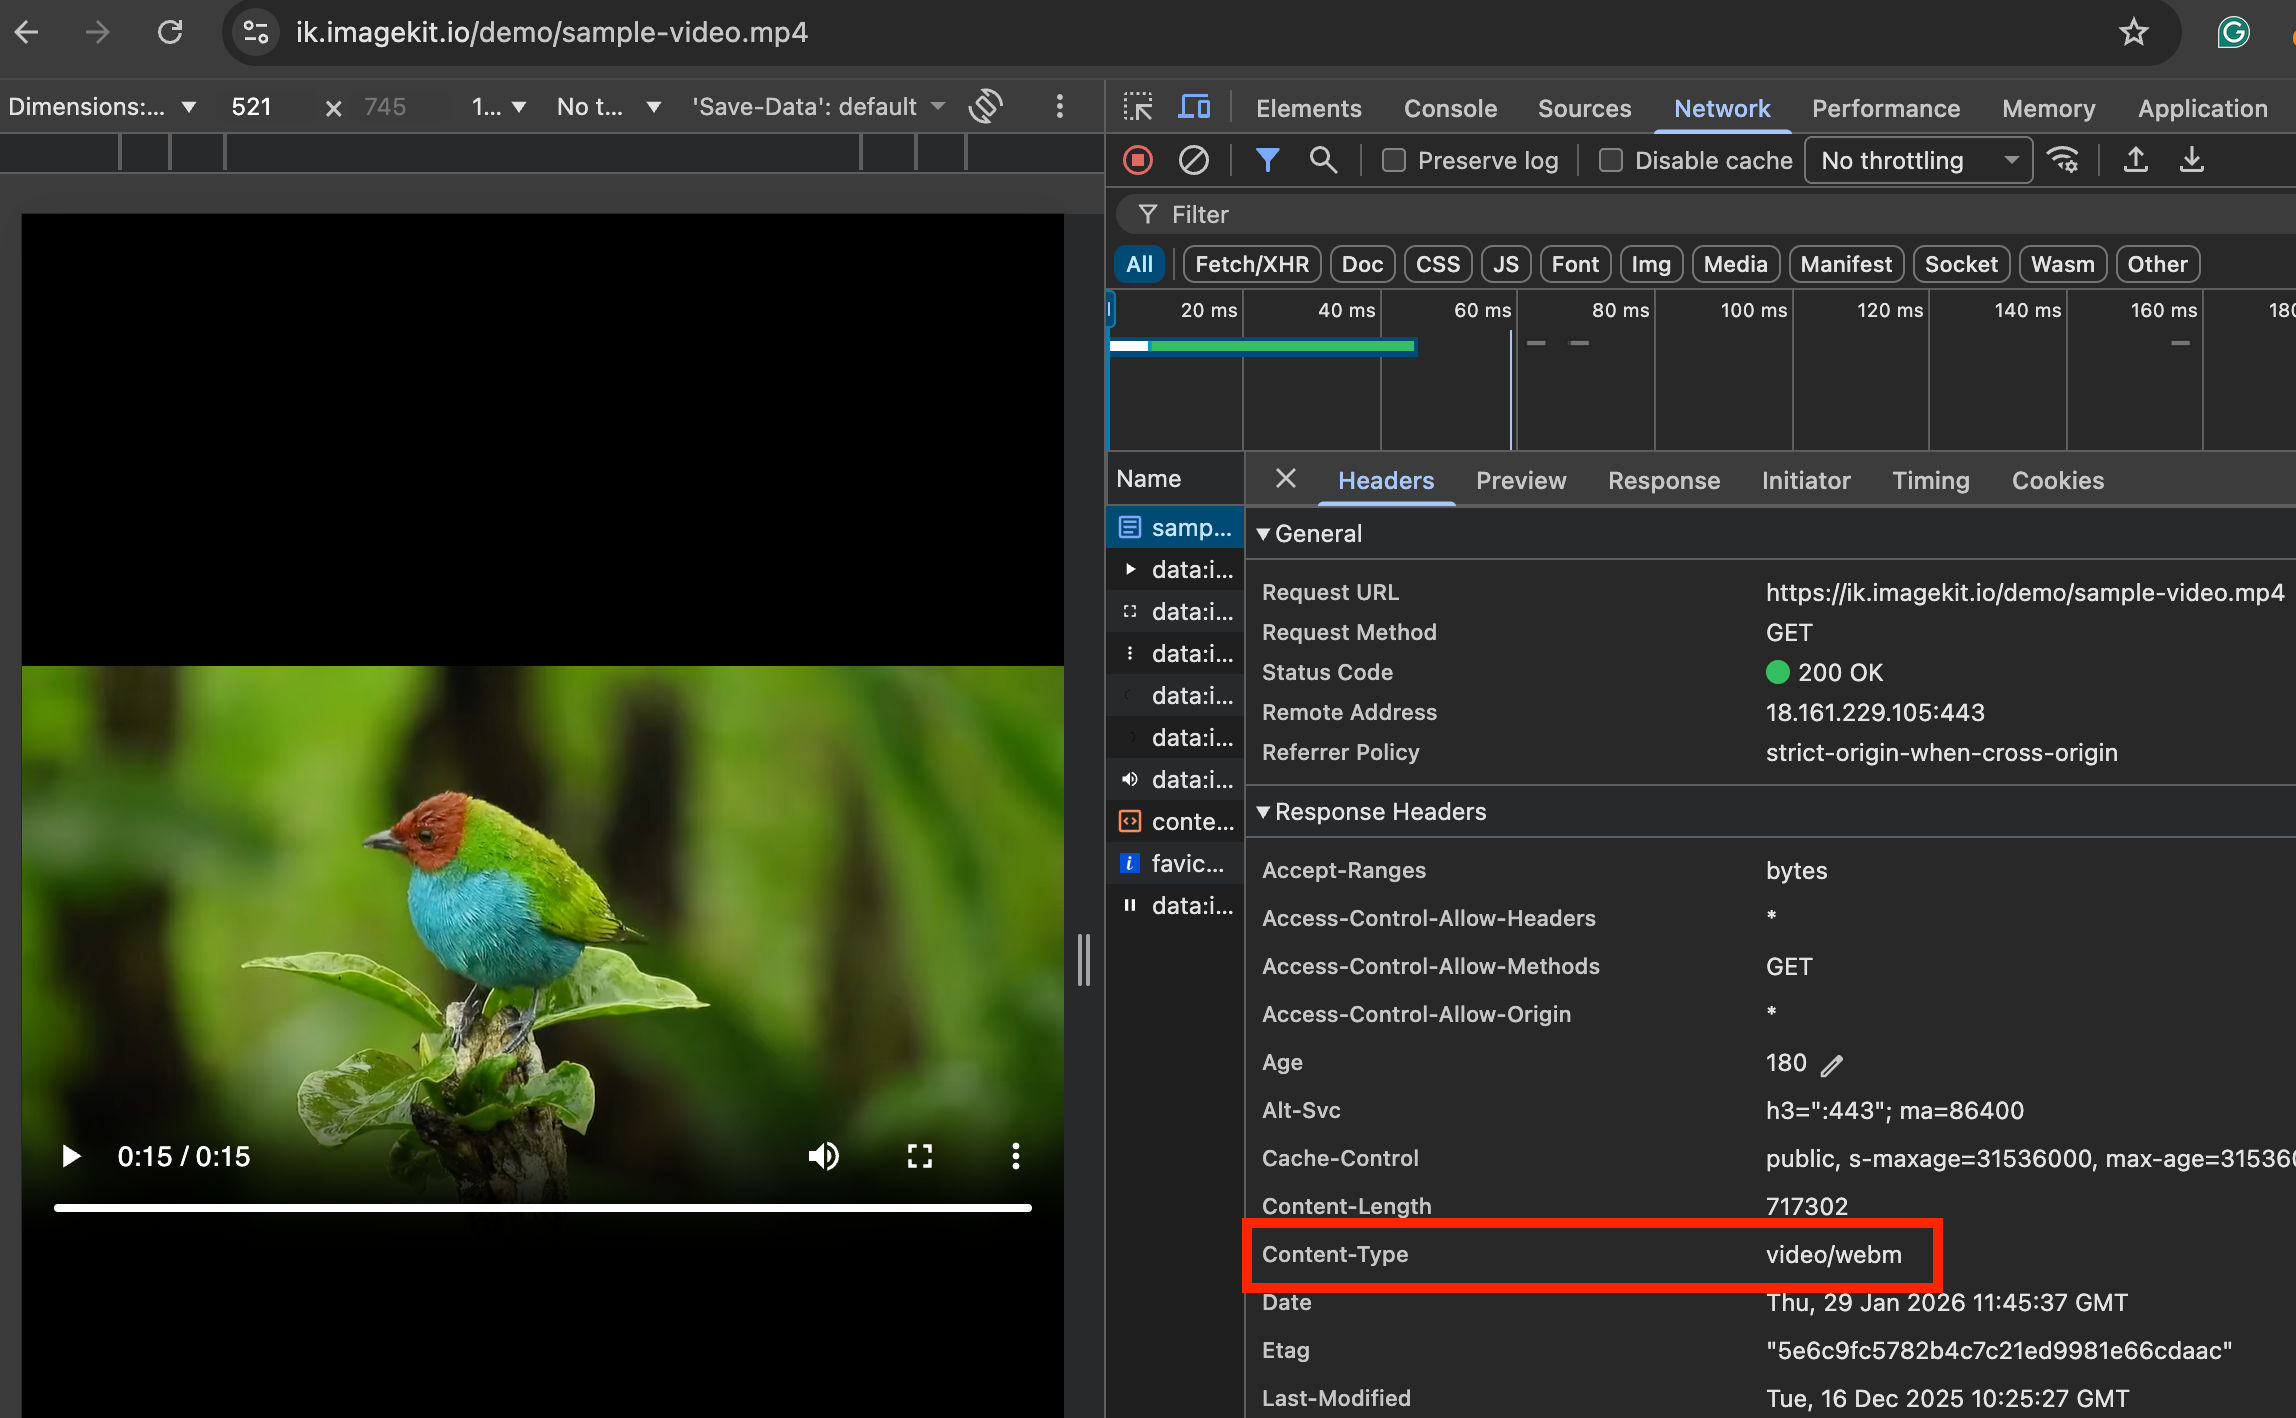Rotate the emulated viewport orientation
The height and width of the screenshot is (1418, 2296).
click(x=985, y=106)
